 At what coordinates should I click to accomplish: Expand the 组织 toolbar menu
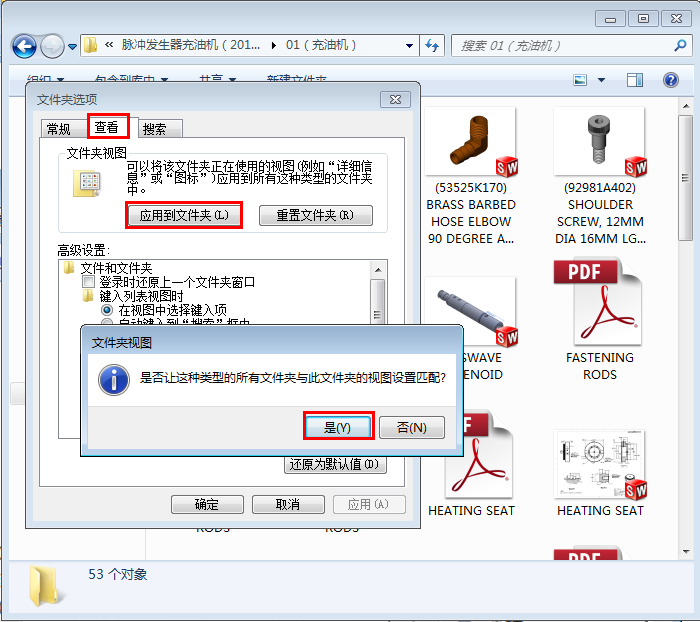(45, 80)
